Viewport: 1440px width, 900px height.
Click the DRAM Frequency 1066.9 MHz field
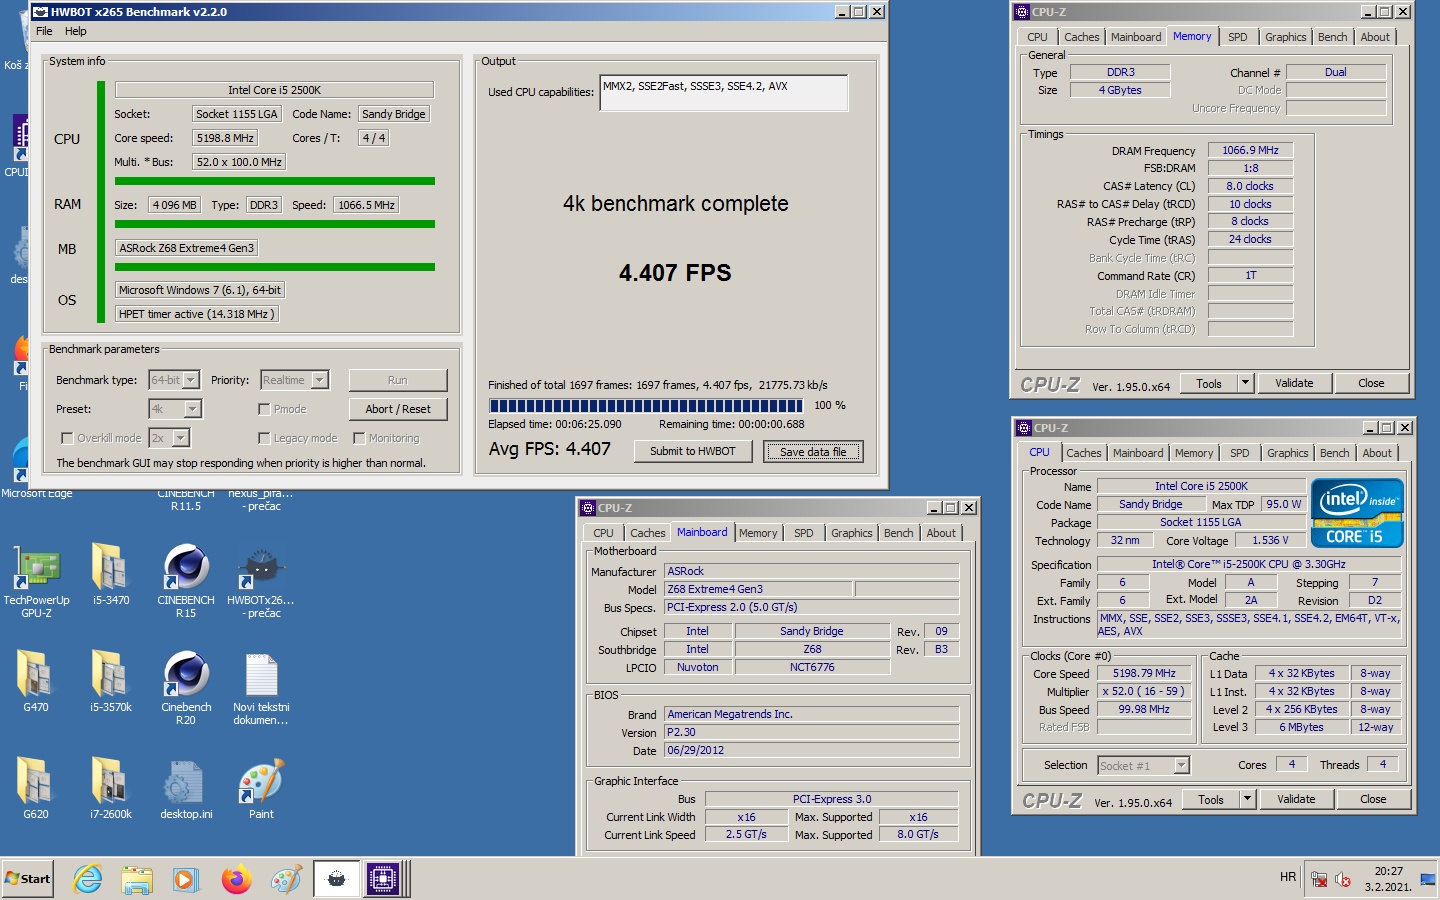point(1250,150)
